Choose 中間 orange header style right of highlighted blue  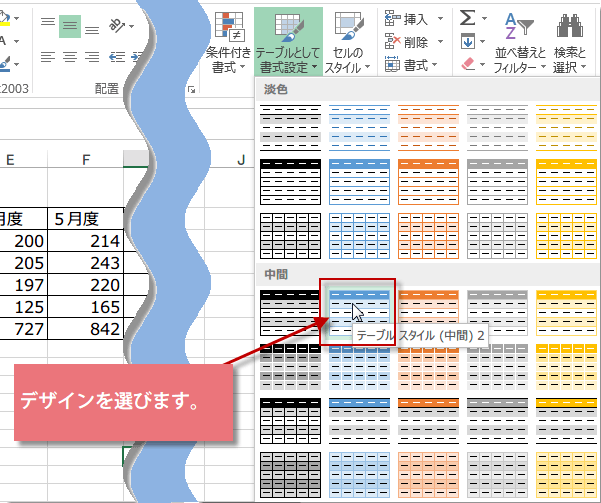pos(428,307)
